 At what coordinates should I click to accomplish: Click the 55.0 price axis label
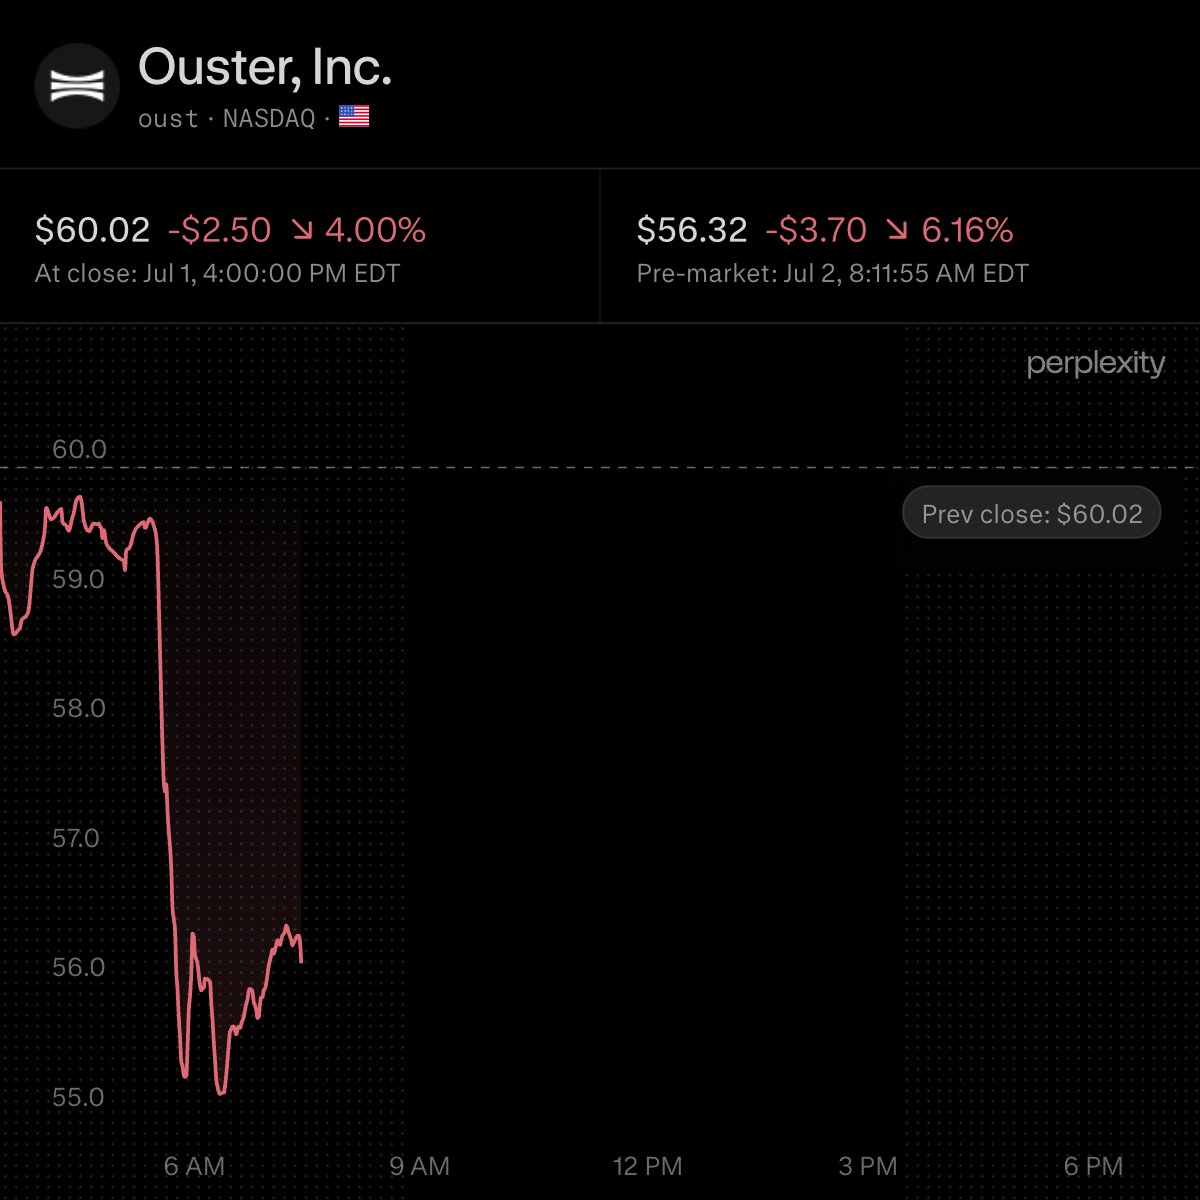(78, 1097)
